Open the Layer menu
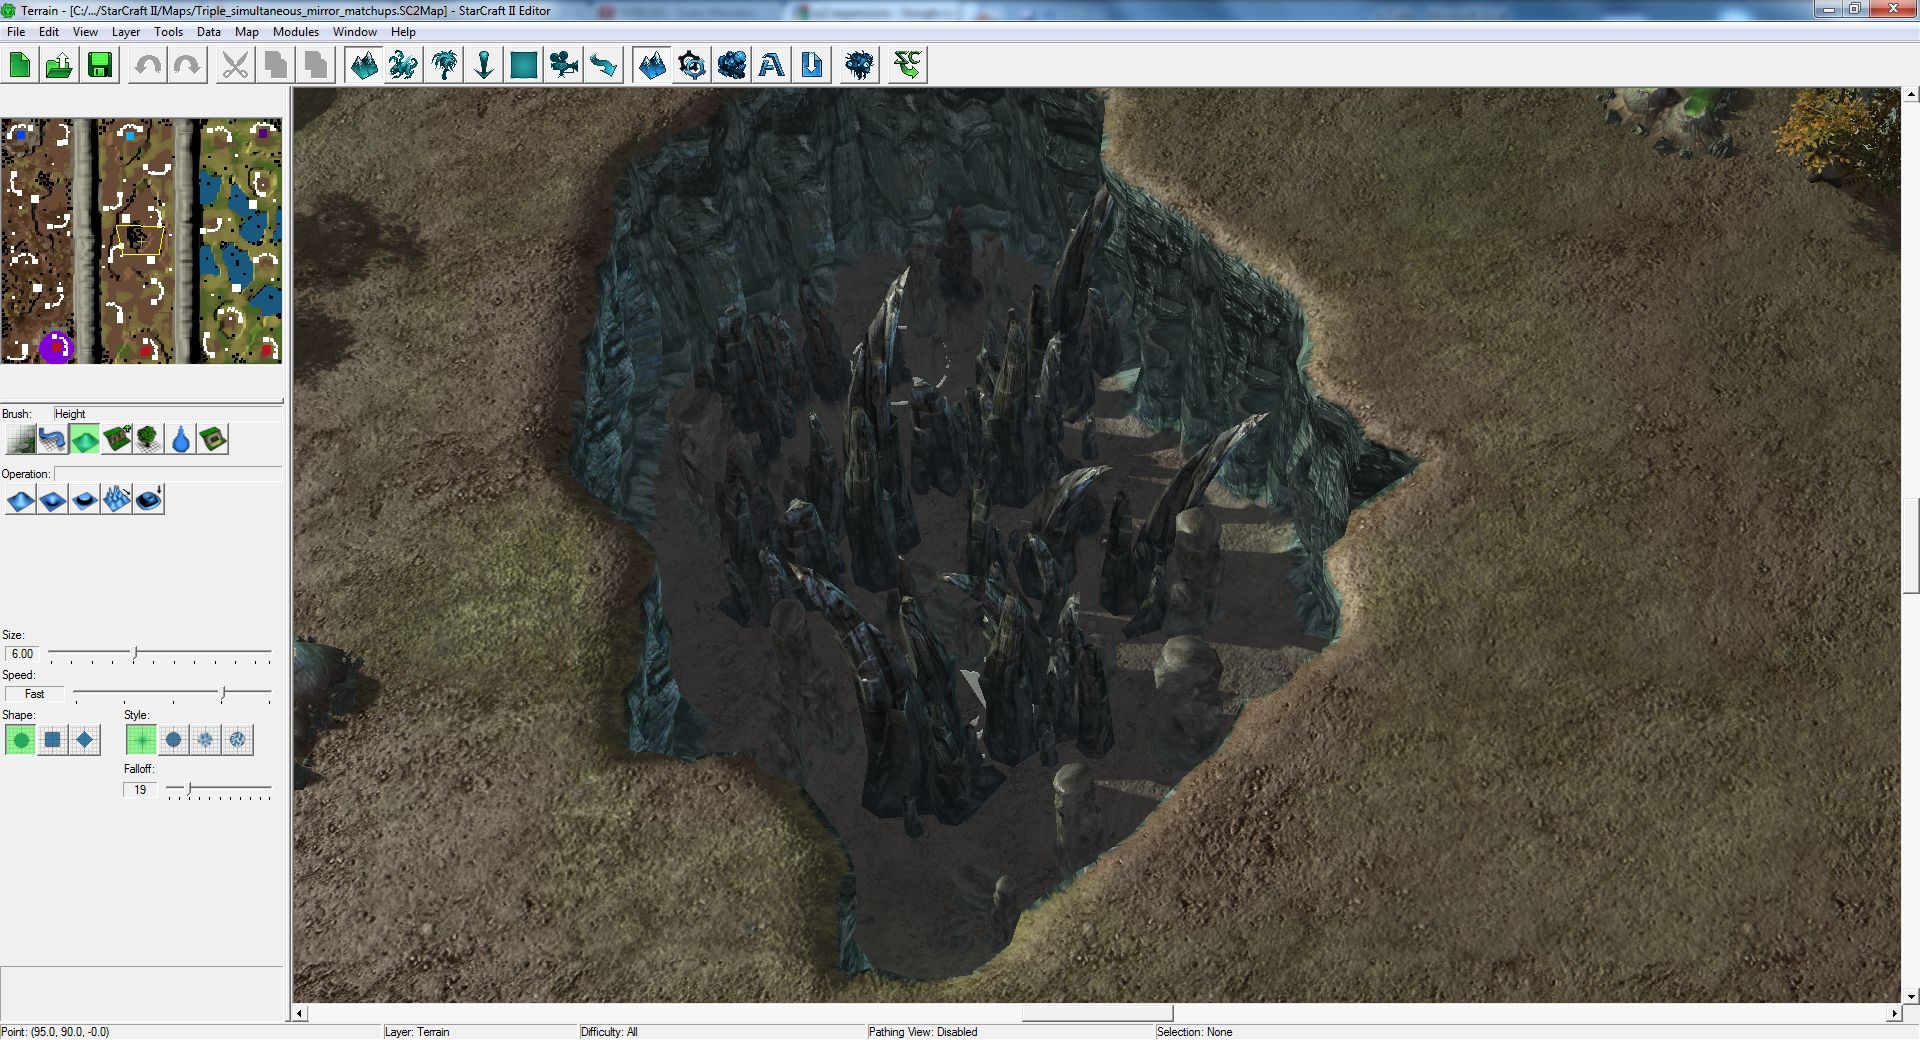This screenshot has width=1920, height=1040. pyautogui.click(x=126, y=32)
